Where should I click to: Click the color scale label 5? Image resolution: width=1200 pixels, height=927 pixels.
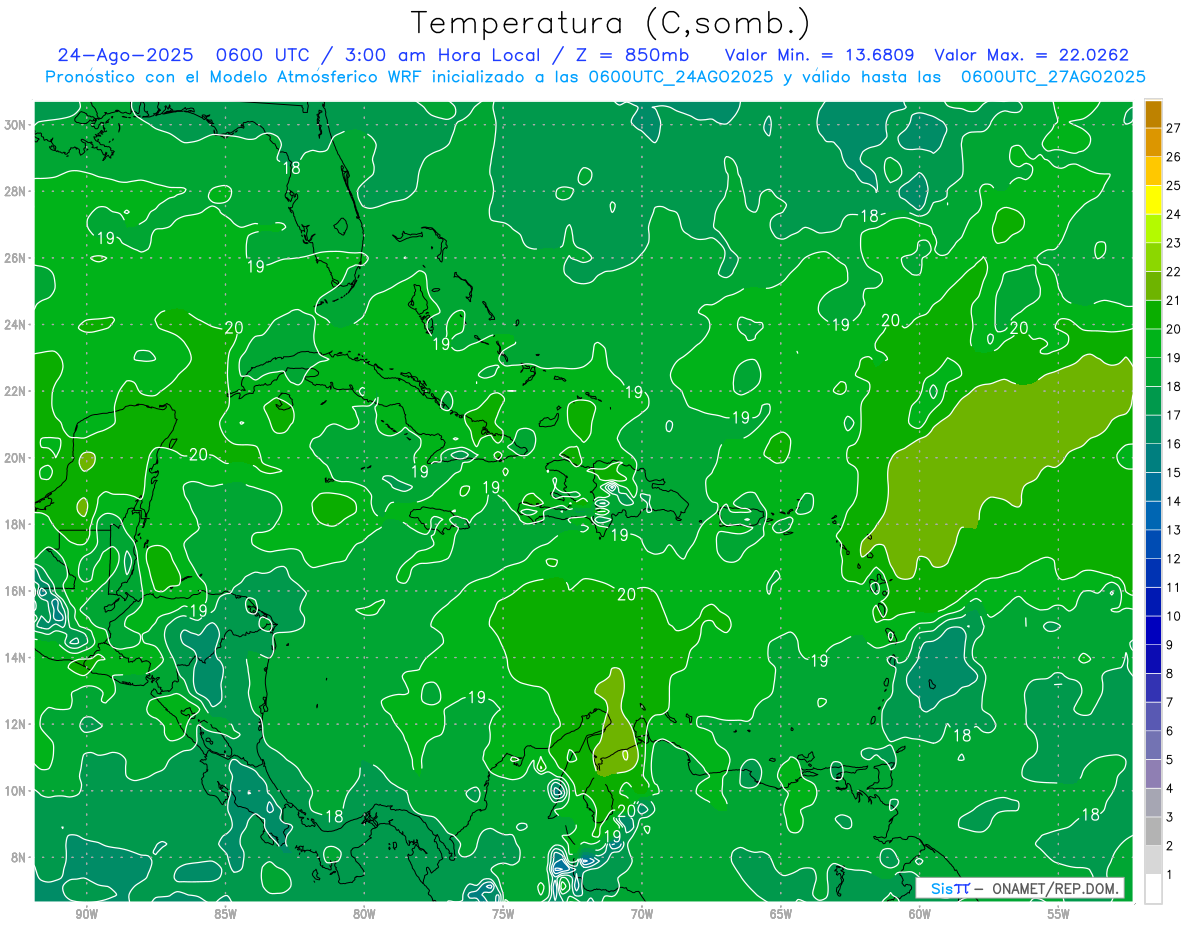click(x=1170, y=760)
